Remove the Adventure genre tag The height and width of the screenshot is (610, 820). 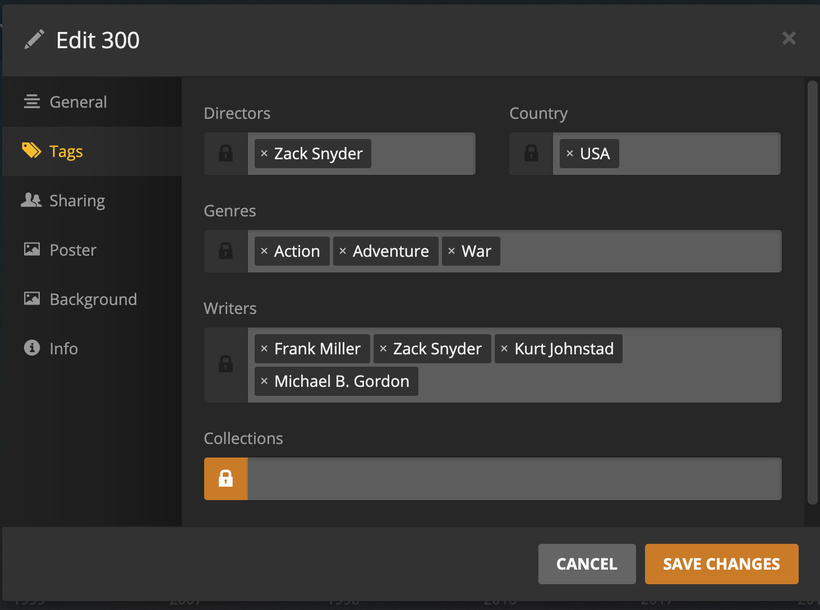[x=343, y=252]
